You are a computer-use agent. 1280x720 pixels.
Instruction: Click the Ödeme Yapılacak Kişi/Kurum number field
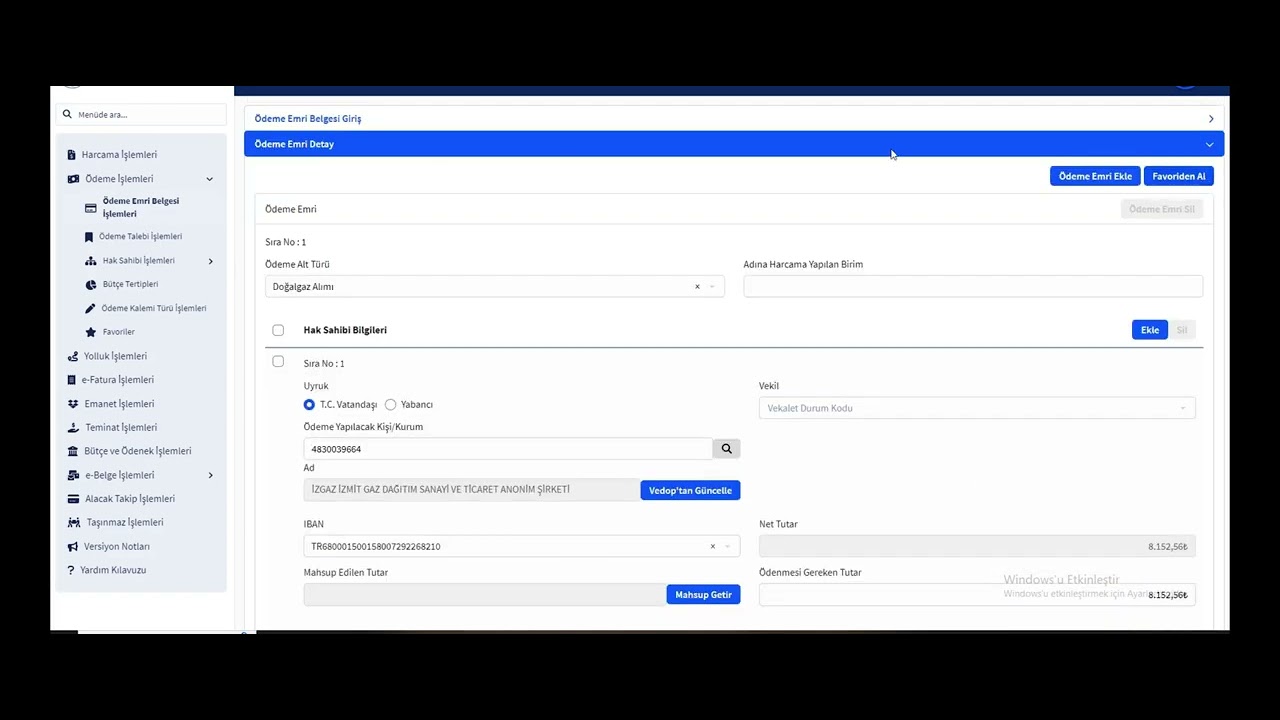[x=508, y=449]
